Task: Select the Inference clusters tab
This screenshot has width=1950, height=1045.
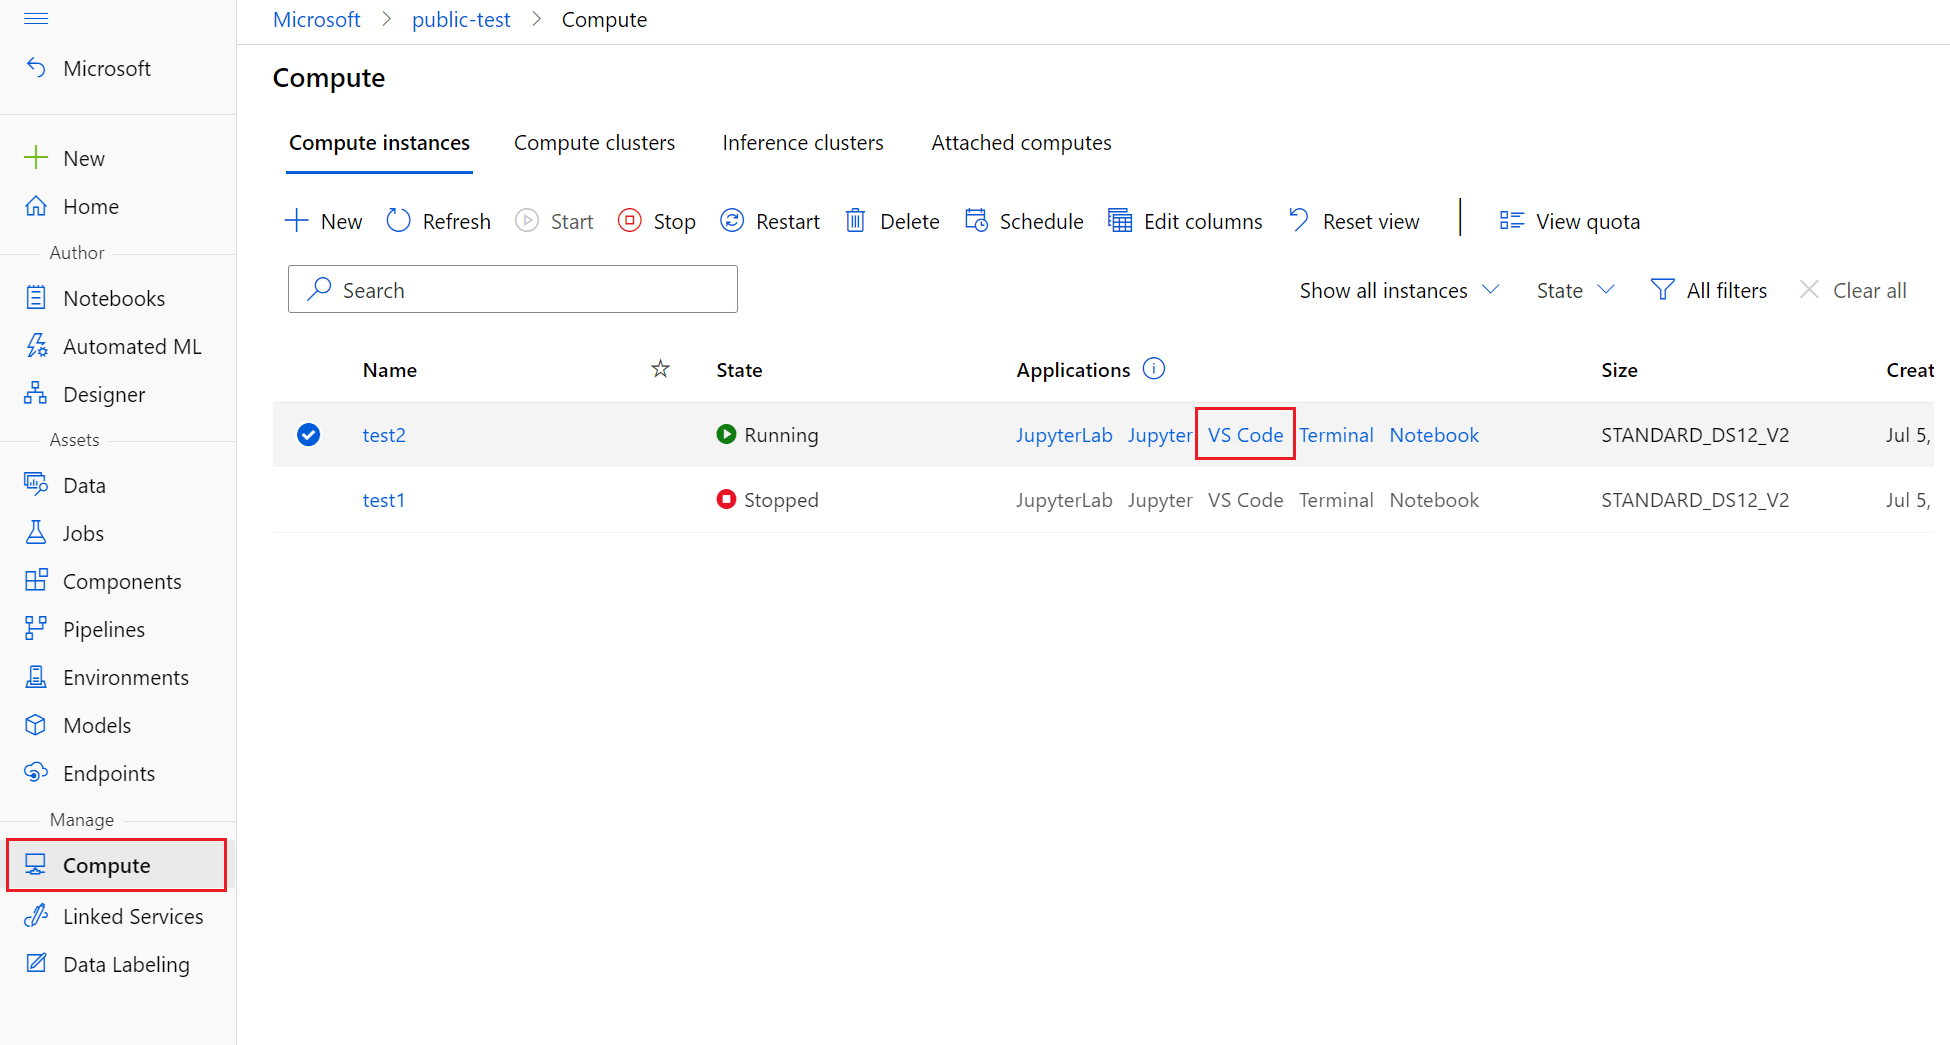Action: [x=802, y=142]
